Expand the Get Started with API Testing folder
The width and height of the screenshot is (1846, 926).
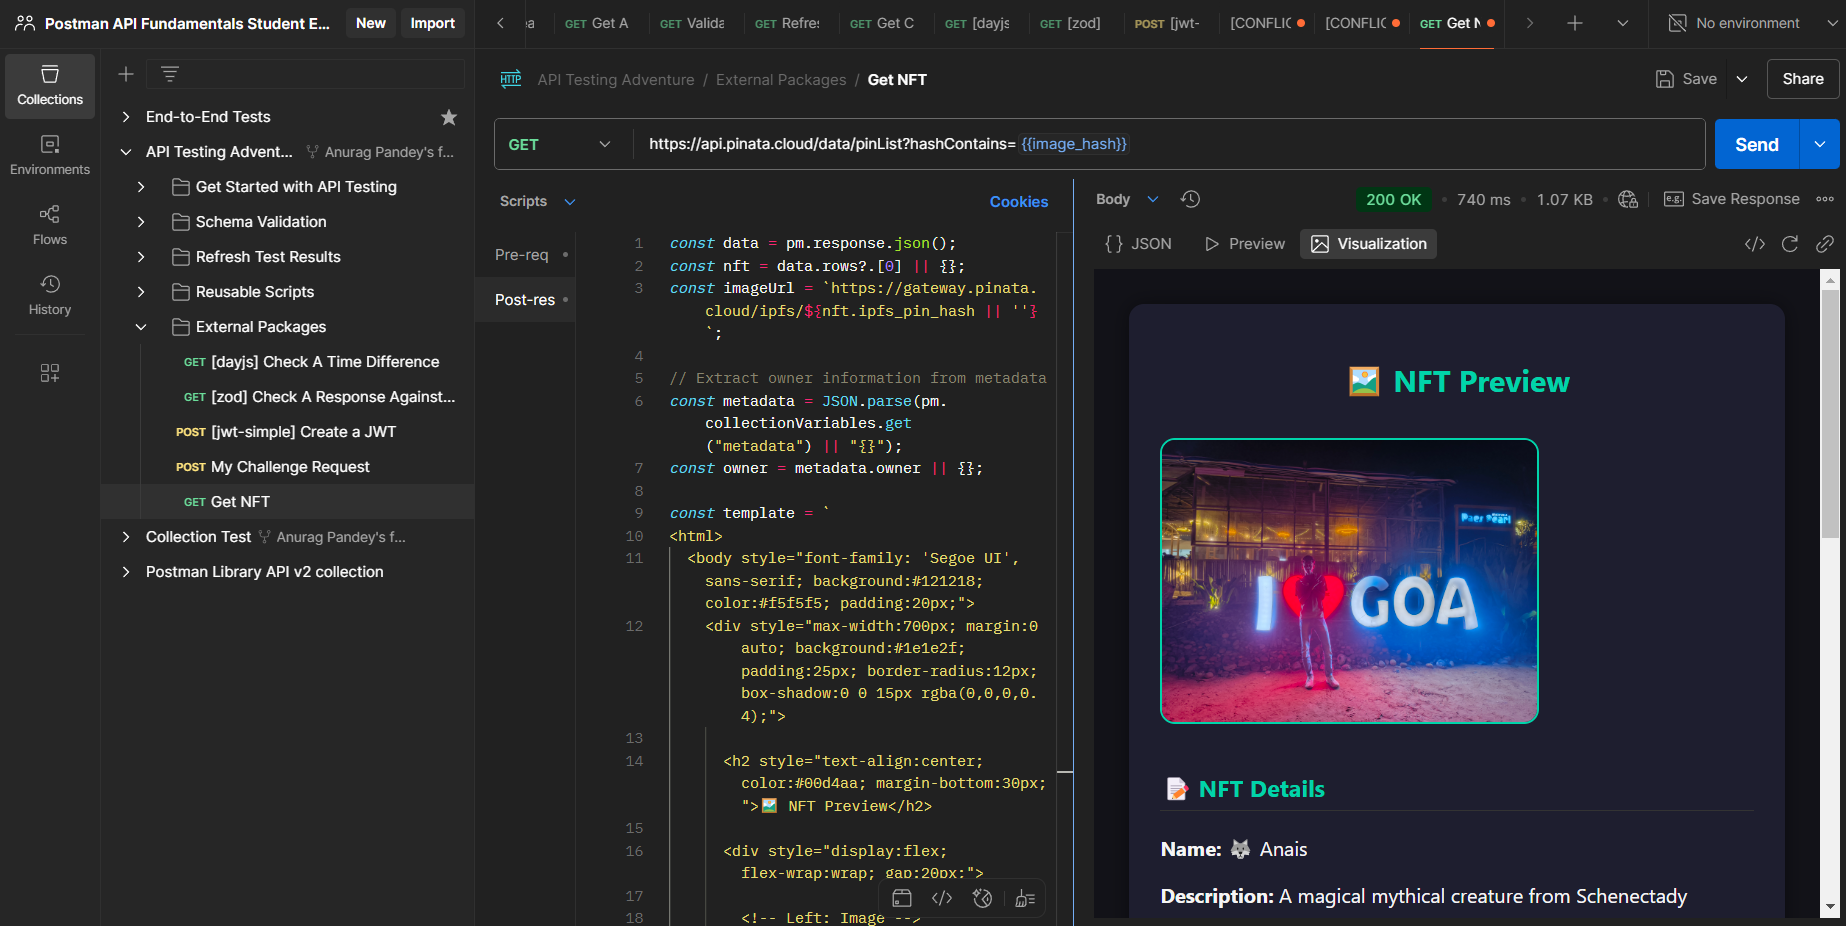pos(141,187)
